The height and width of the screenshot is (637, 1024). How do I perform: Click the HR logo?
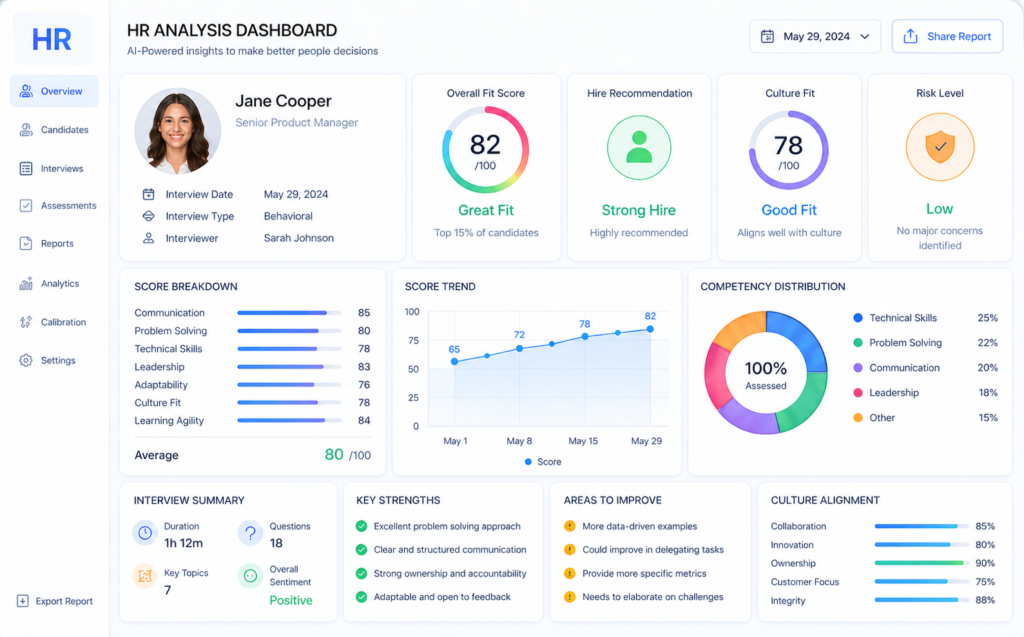pyautogui.click(x=52, y=39)
